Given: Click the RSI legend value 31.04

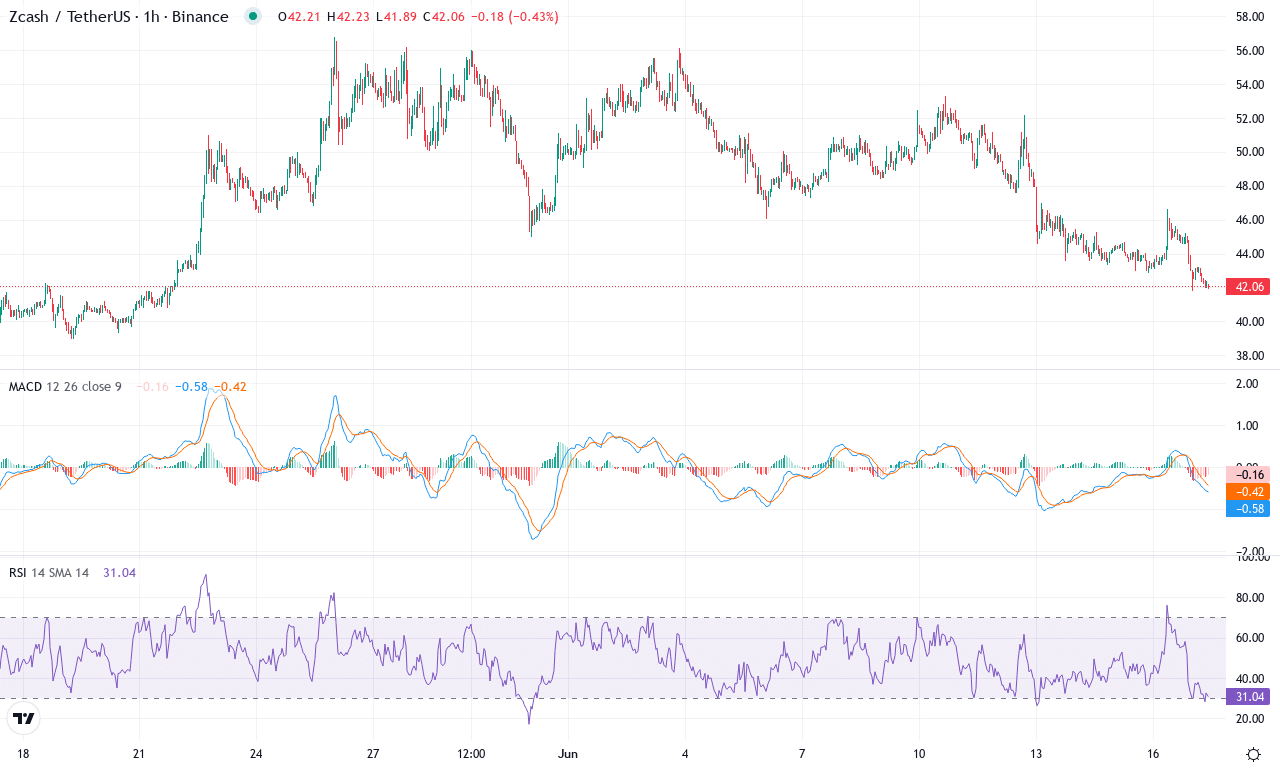Looking at the screenshot, I should (x=120, y=572).
